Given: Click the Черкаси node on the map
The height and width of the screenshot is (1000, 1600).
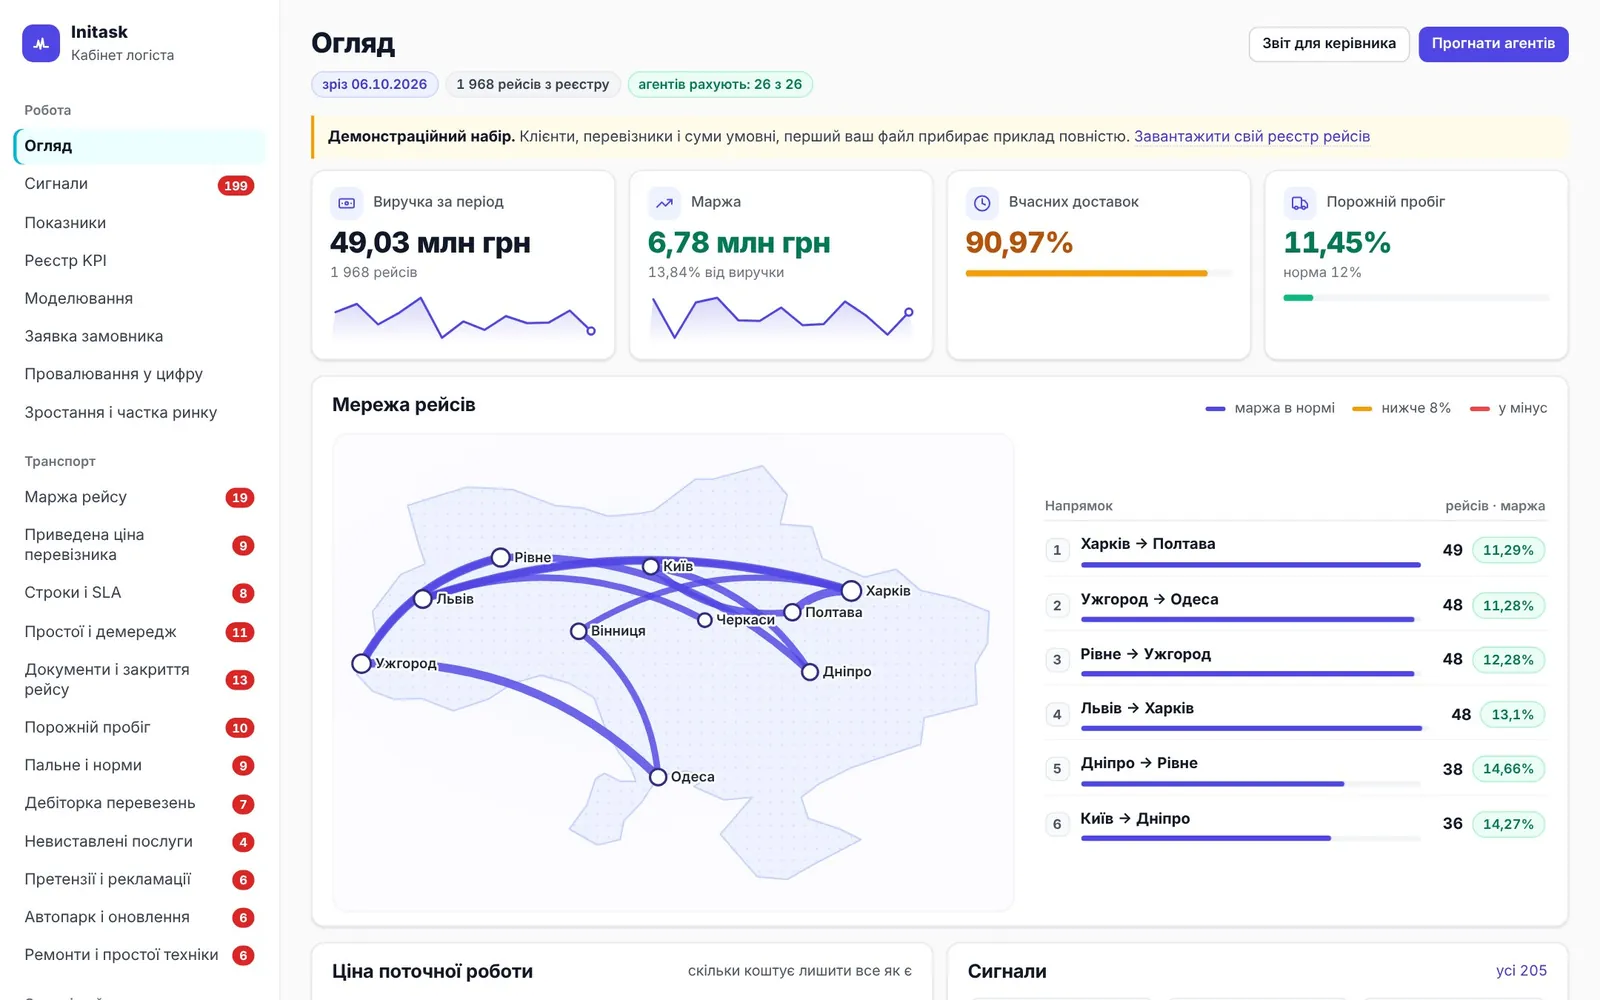Looking at the screenshot, I should point(705,620).
